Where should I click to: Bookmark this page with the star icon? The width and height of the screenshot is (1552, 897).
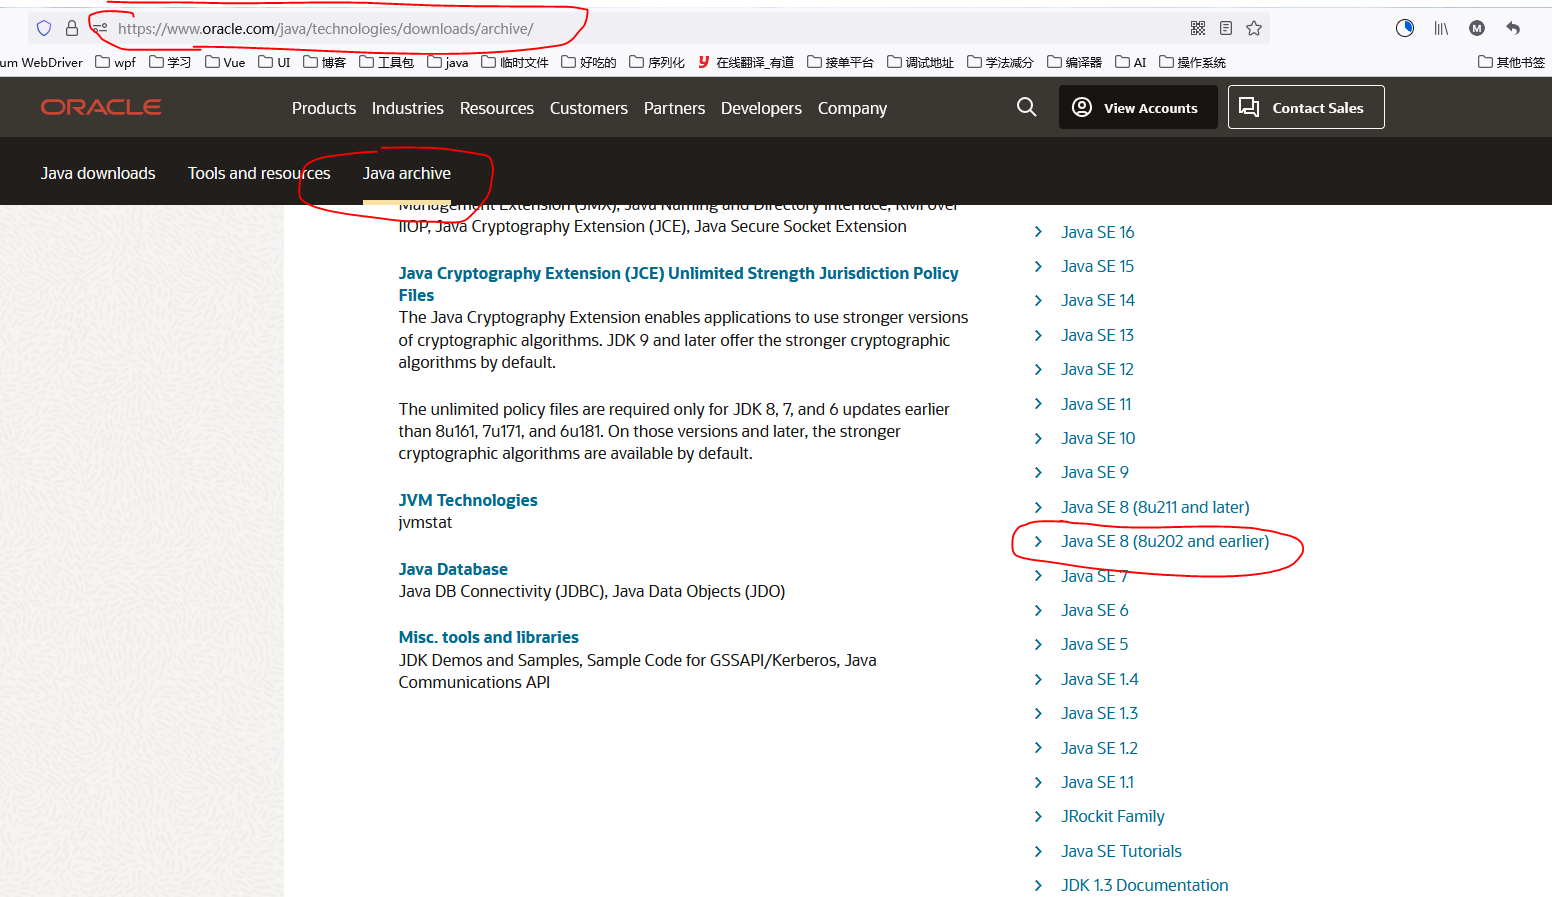1254,28
